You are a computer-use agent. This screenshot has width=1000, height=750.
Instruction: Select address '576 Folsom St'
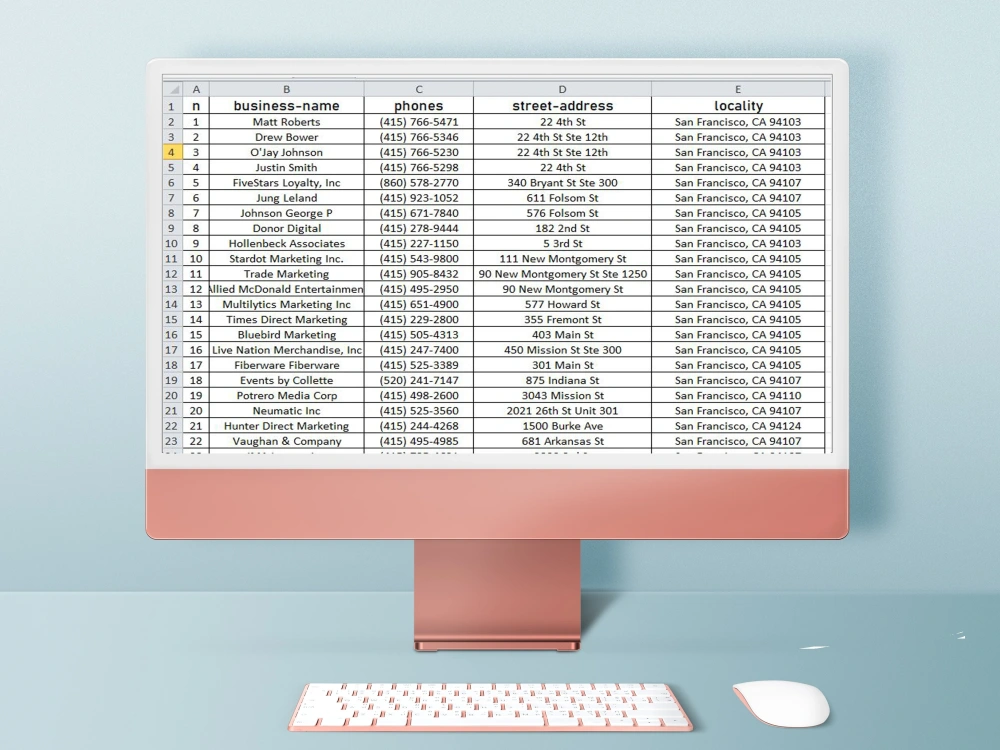click(x=562, y=214)
